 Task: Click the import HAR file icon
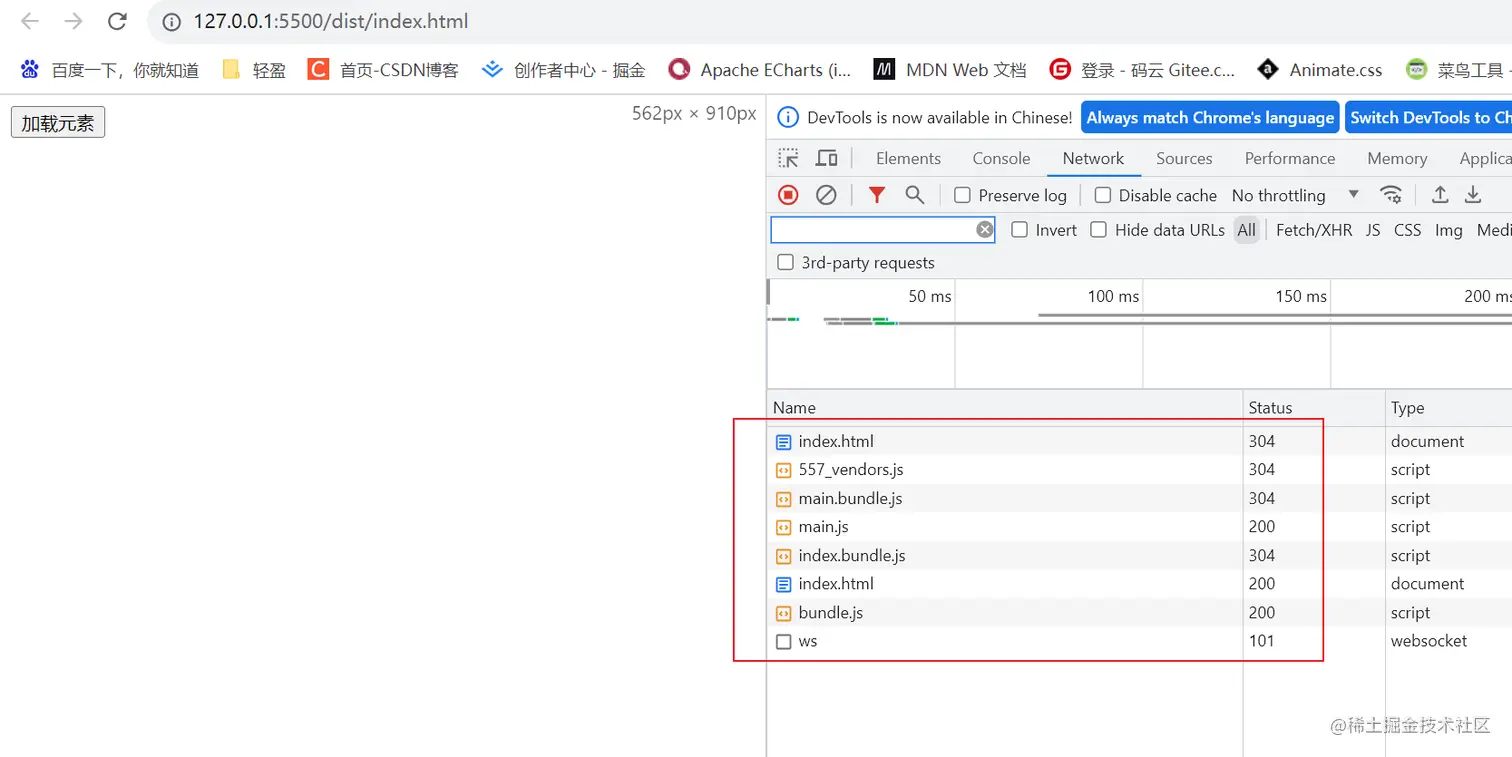(x=1440, y=195)
